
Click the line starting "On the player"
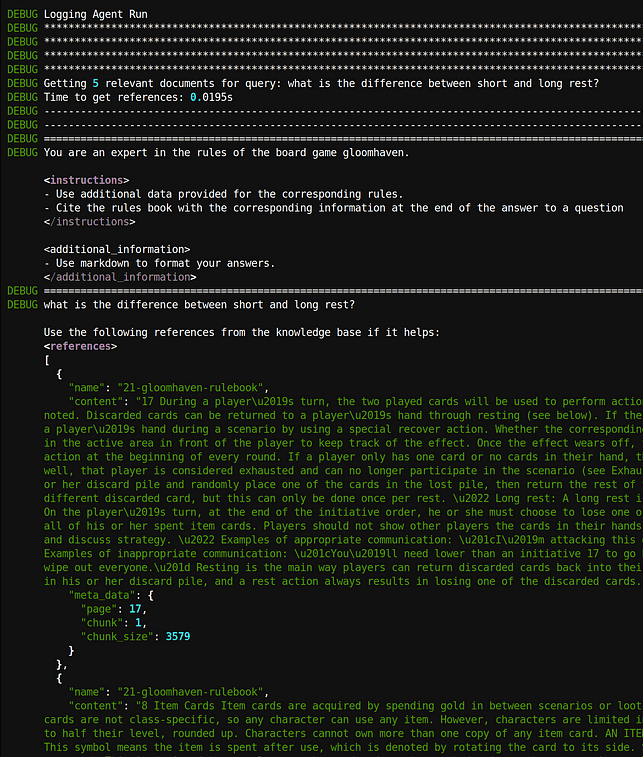tap(343, 513)
